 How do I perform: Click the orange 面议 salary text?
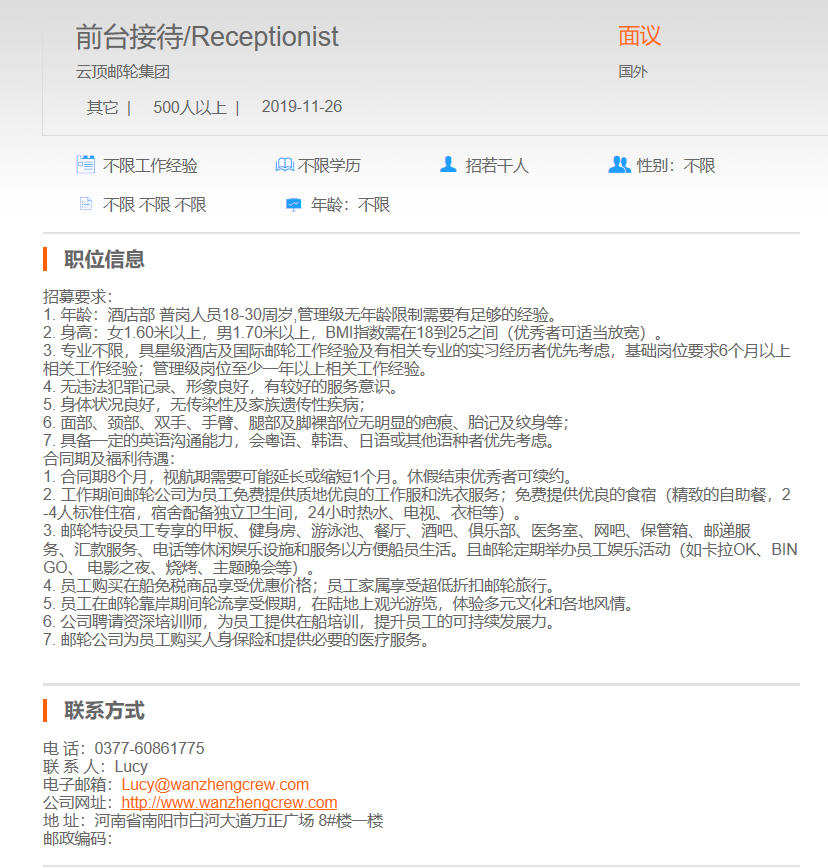pos(639,37)
